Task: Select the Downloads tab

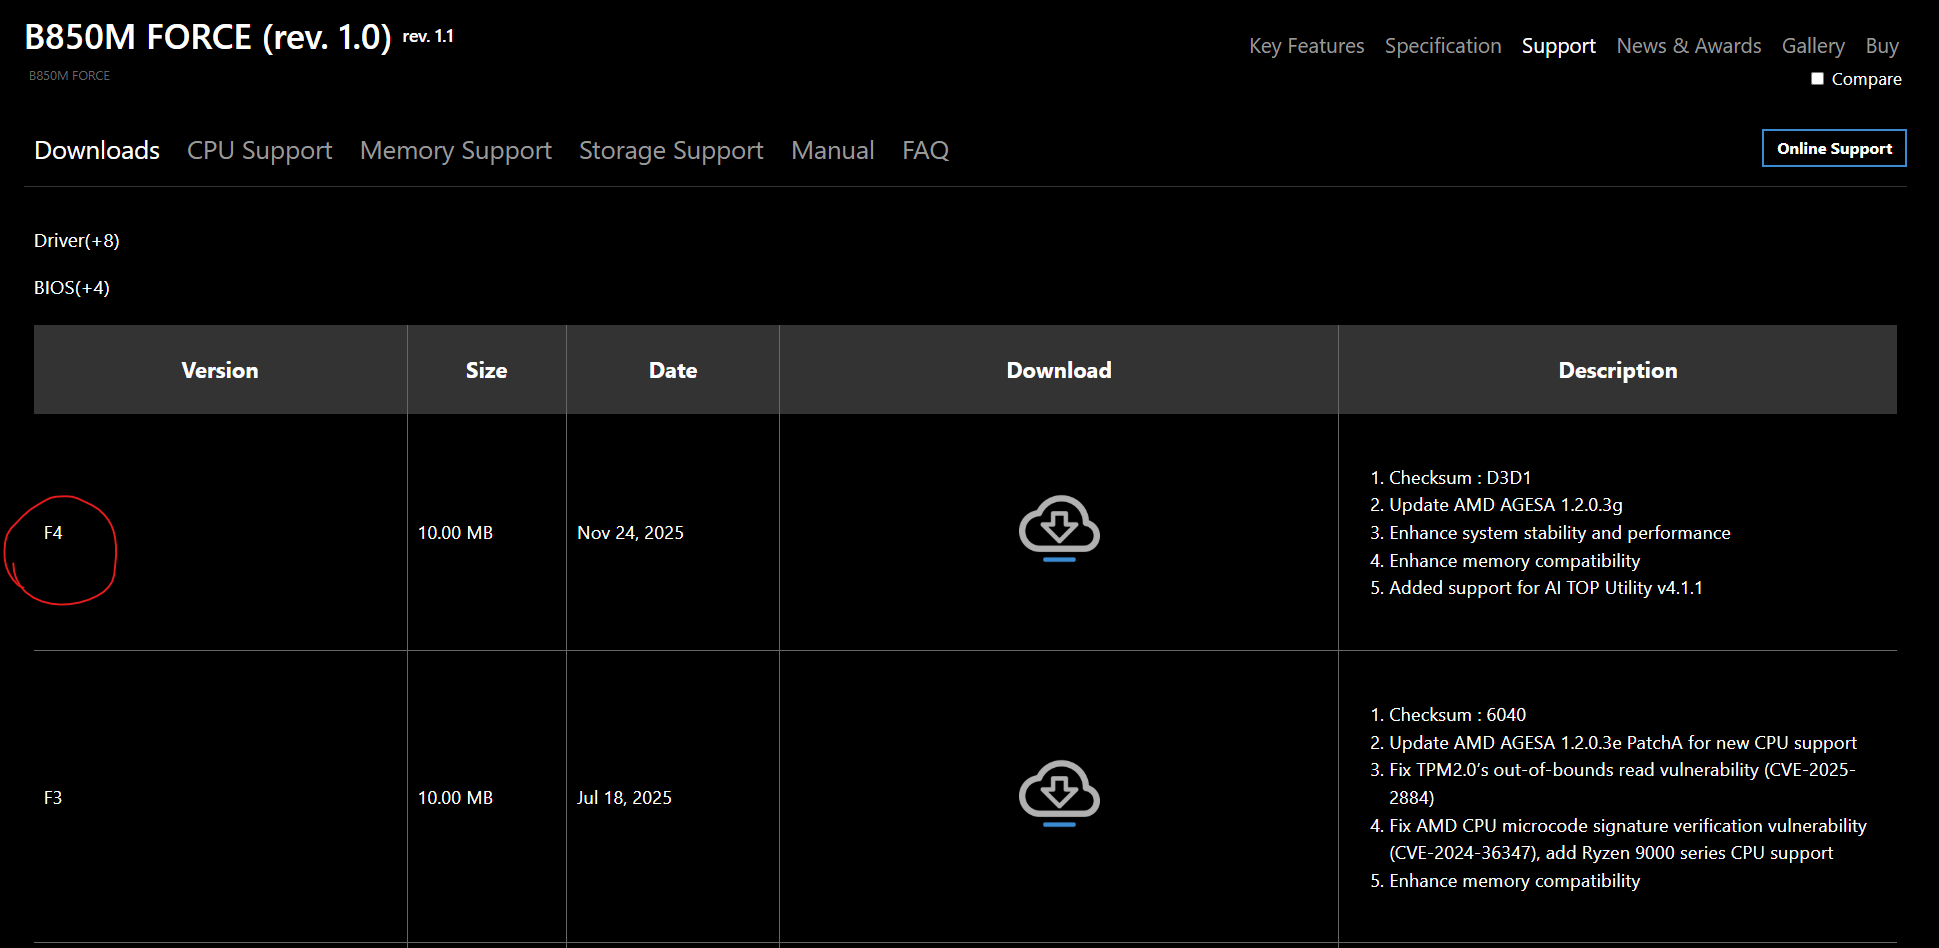Action: pyautogui.click(x=97, y=150)
